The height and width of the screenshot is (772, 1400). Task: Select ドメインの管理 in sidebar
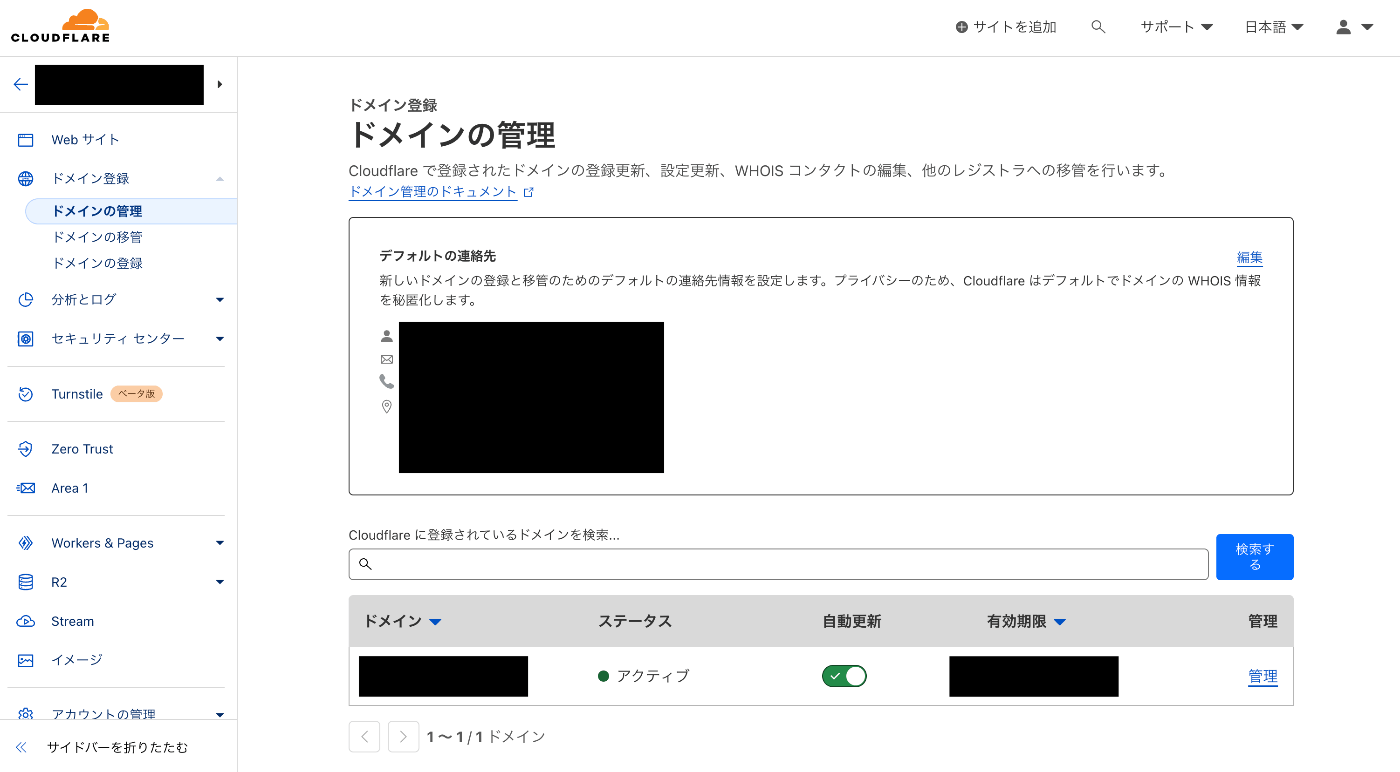tap(97, 211)
